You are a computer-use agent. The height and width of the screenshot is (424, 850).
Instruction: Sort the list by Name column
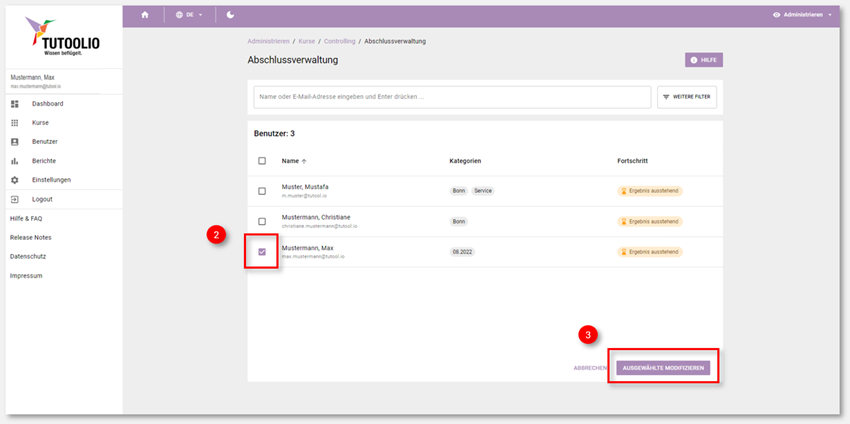click(291, 160)
